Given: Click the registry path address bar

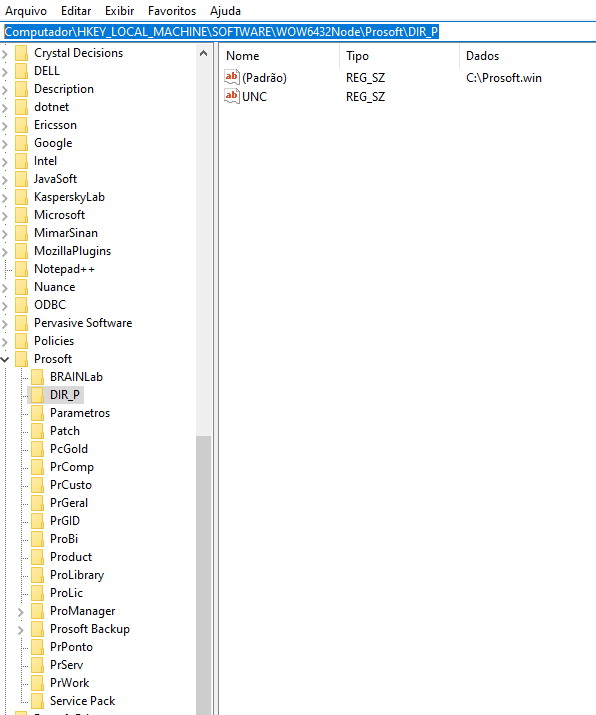Looking at the screenshot, I should tap(298, 32).
